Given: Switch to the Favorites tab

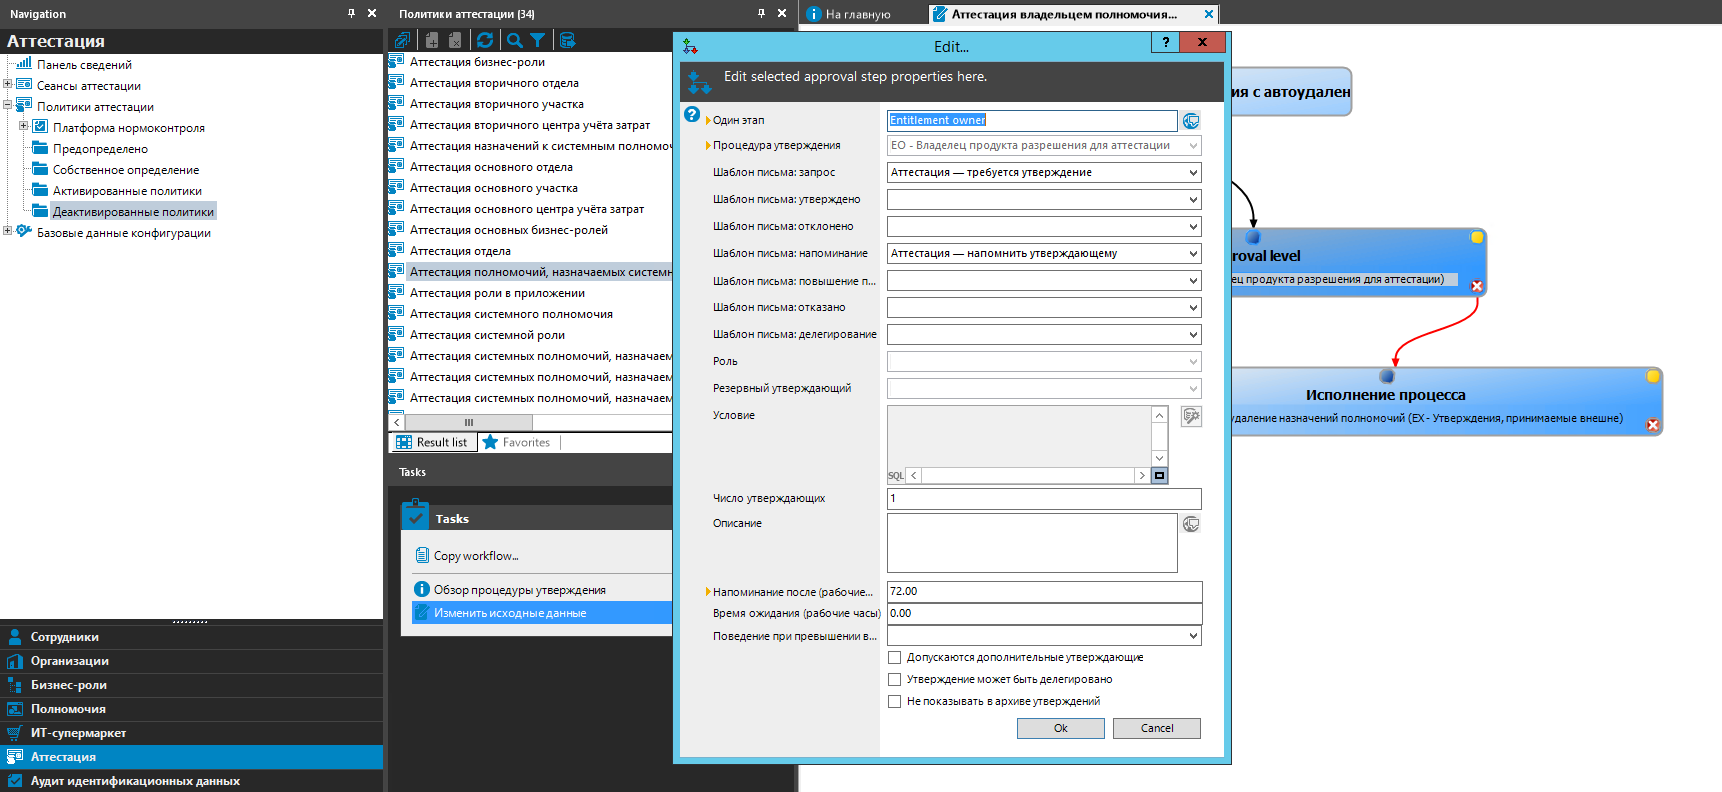Looking at the screenshot, I should click(516, 442).
